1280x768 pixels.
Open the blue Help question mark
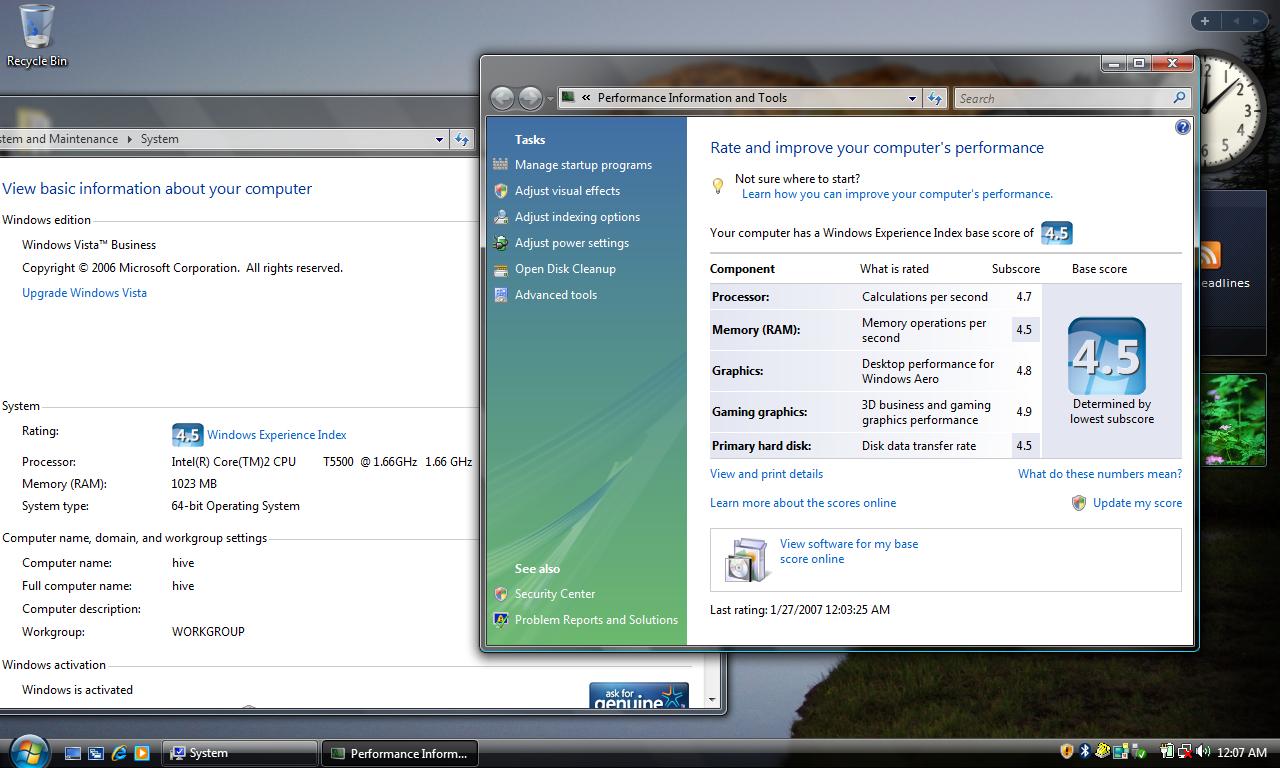click(1183, 127)
